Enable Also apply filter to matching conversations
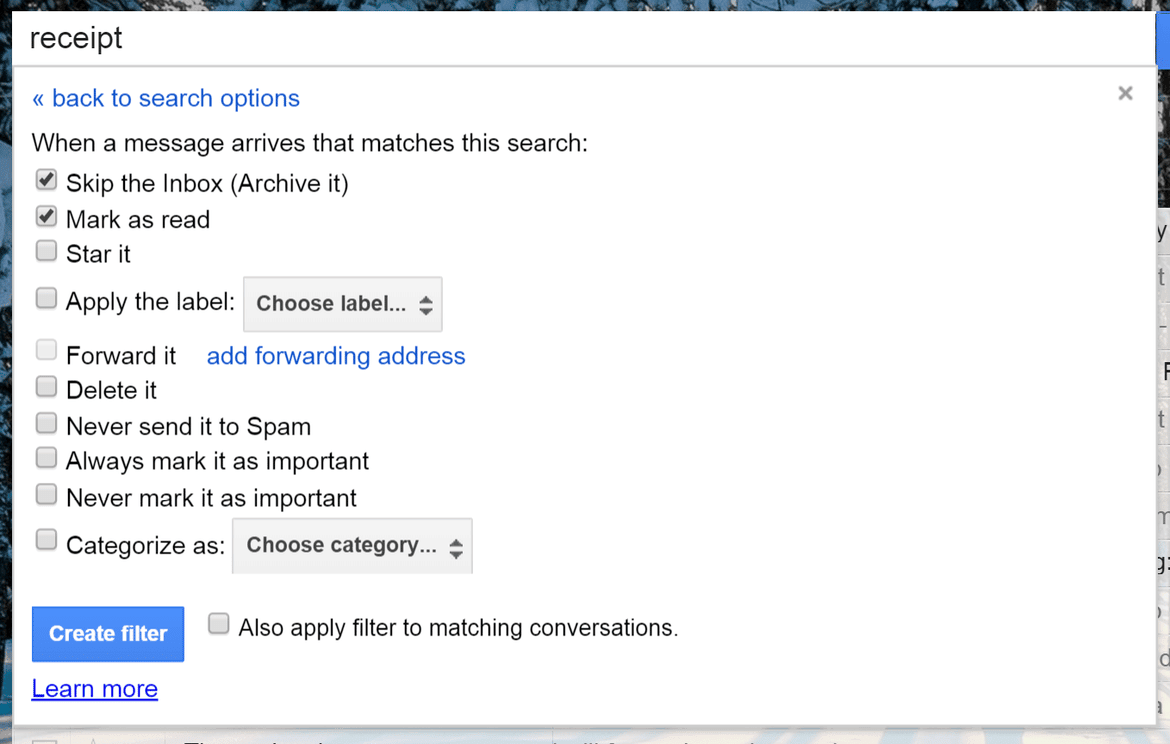 click(218, 623)
